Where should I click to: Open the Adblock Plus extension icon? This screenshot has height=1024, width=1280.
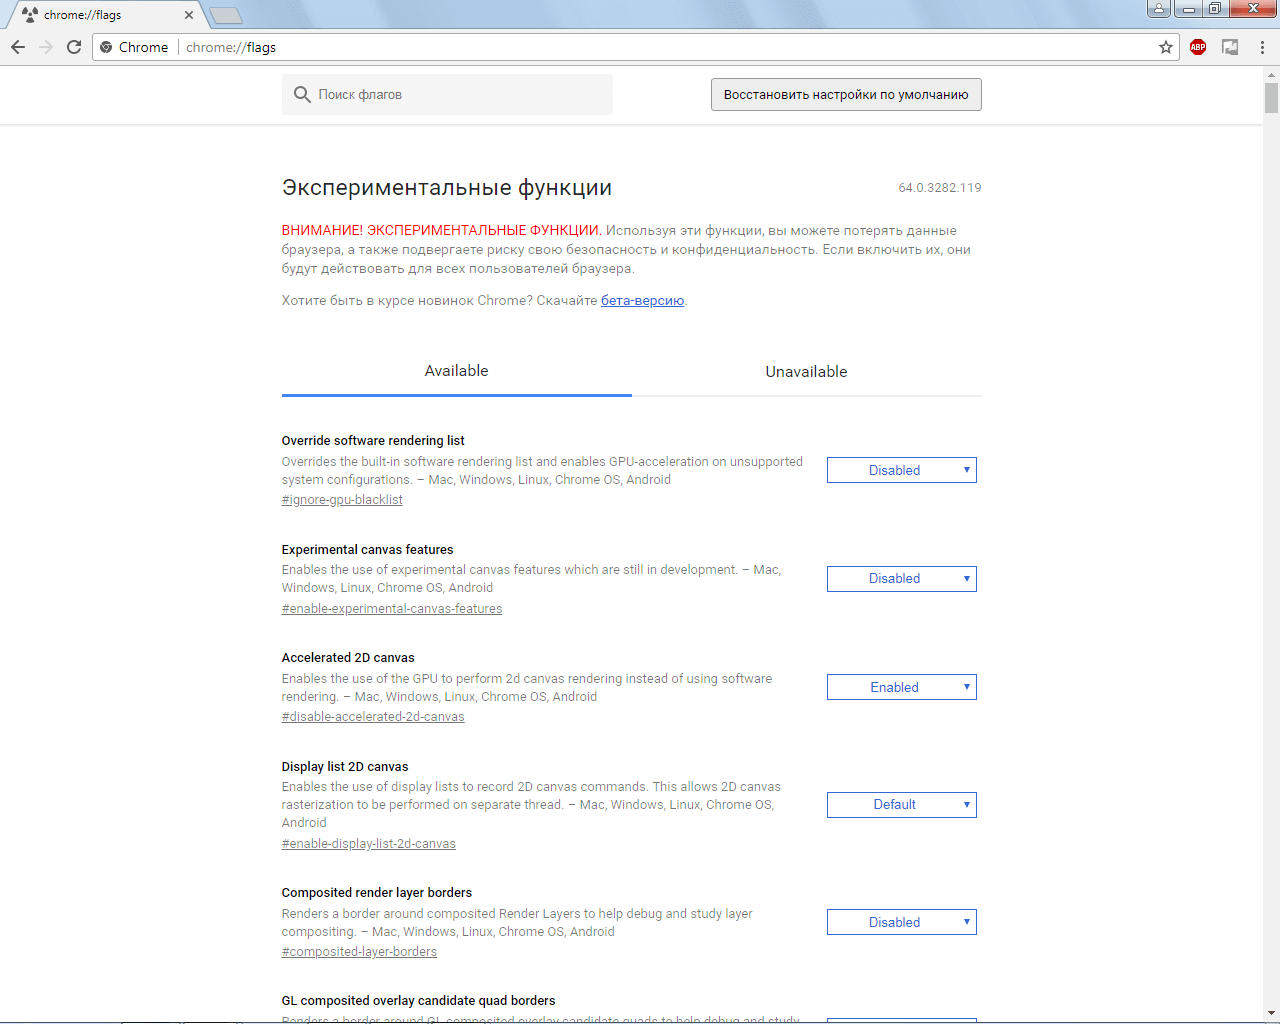[1198, 47]
